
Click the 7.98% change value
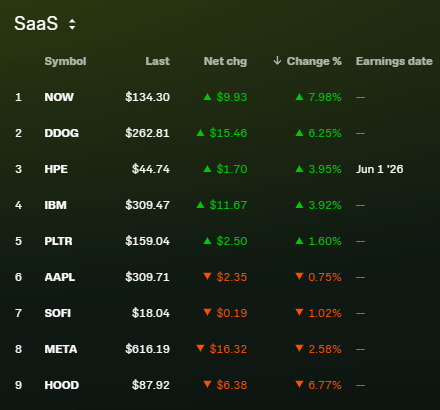point(325,97)
